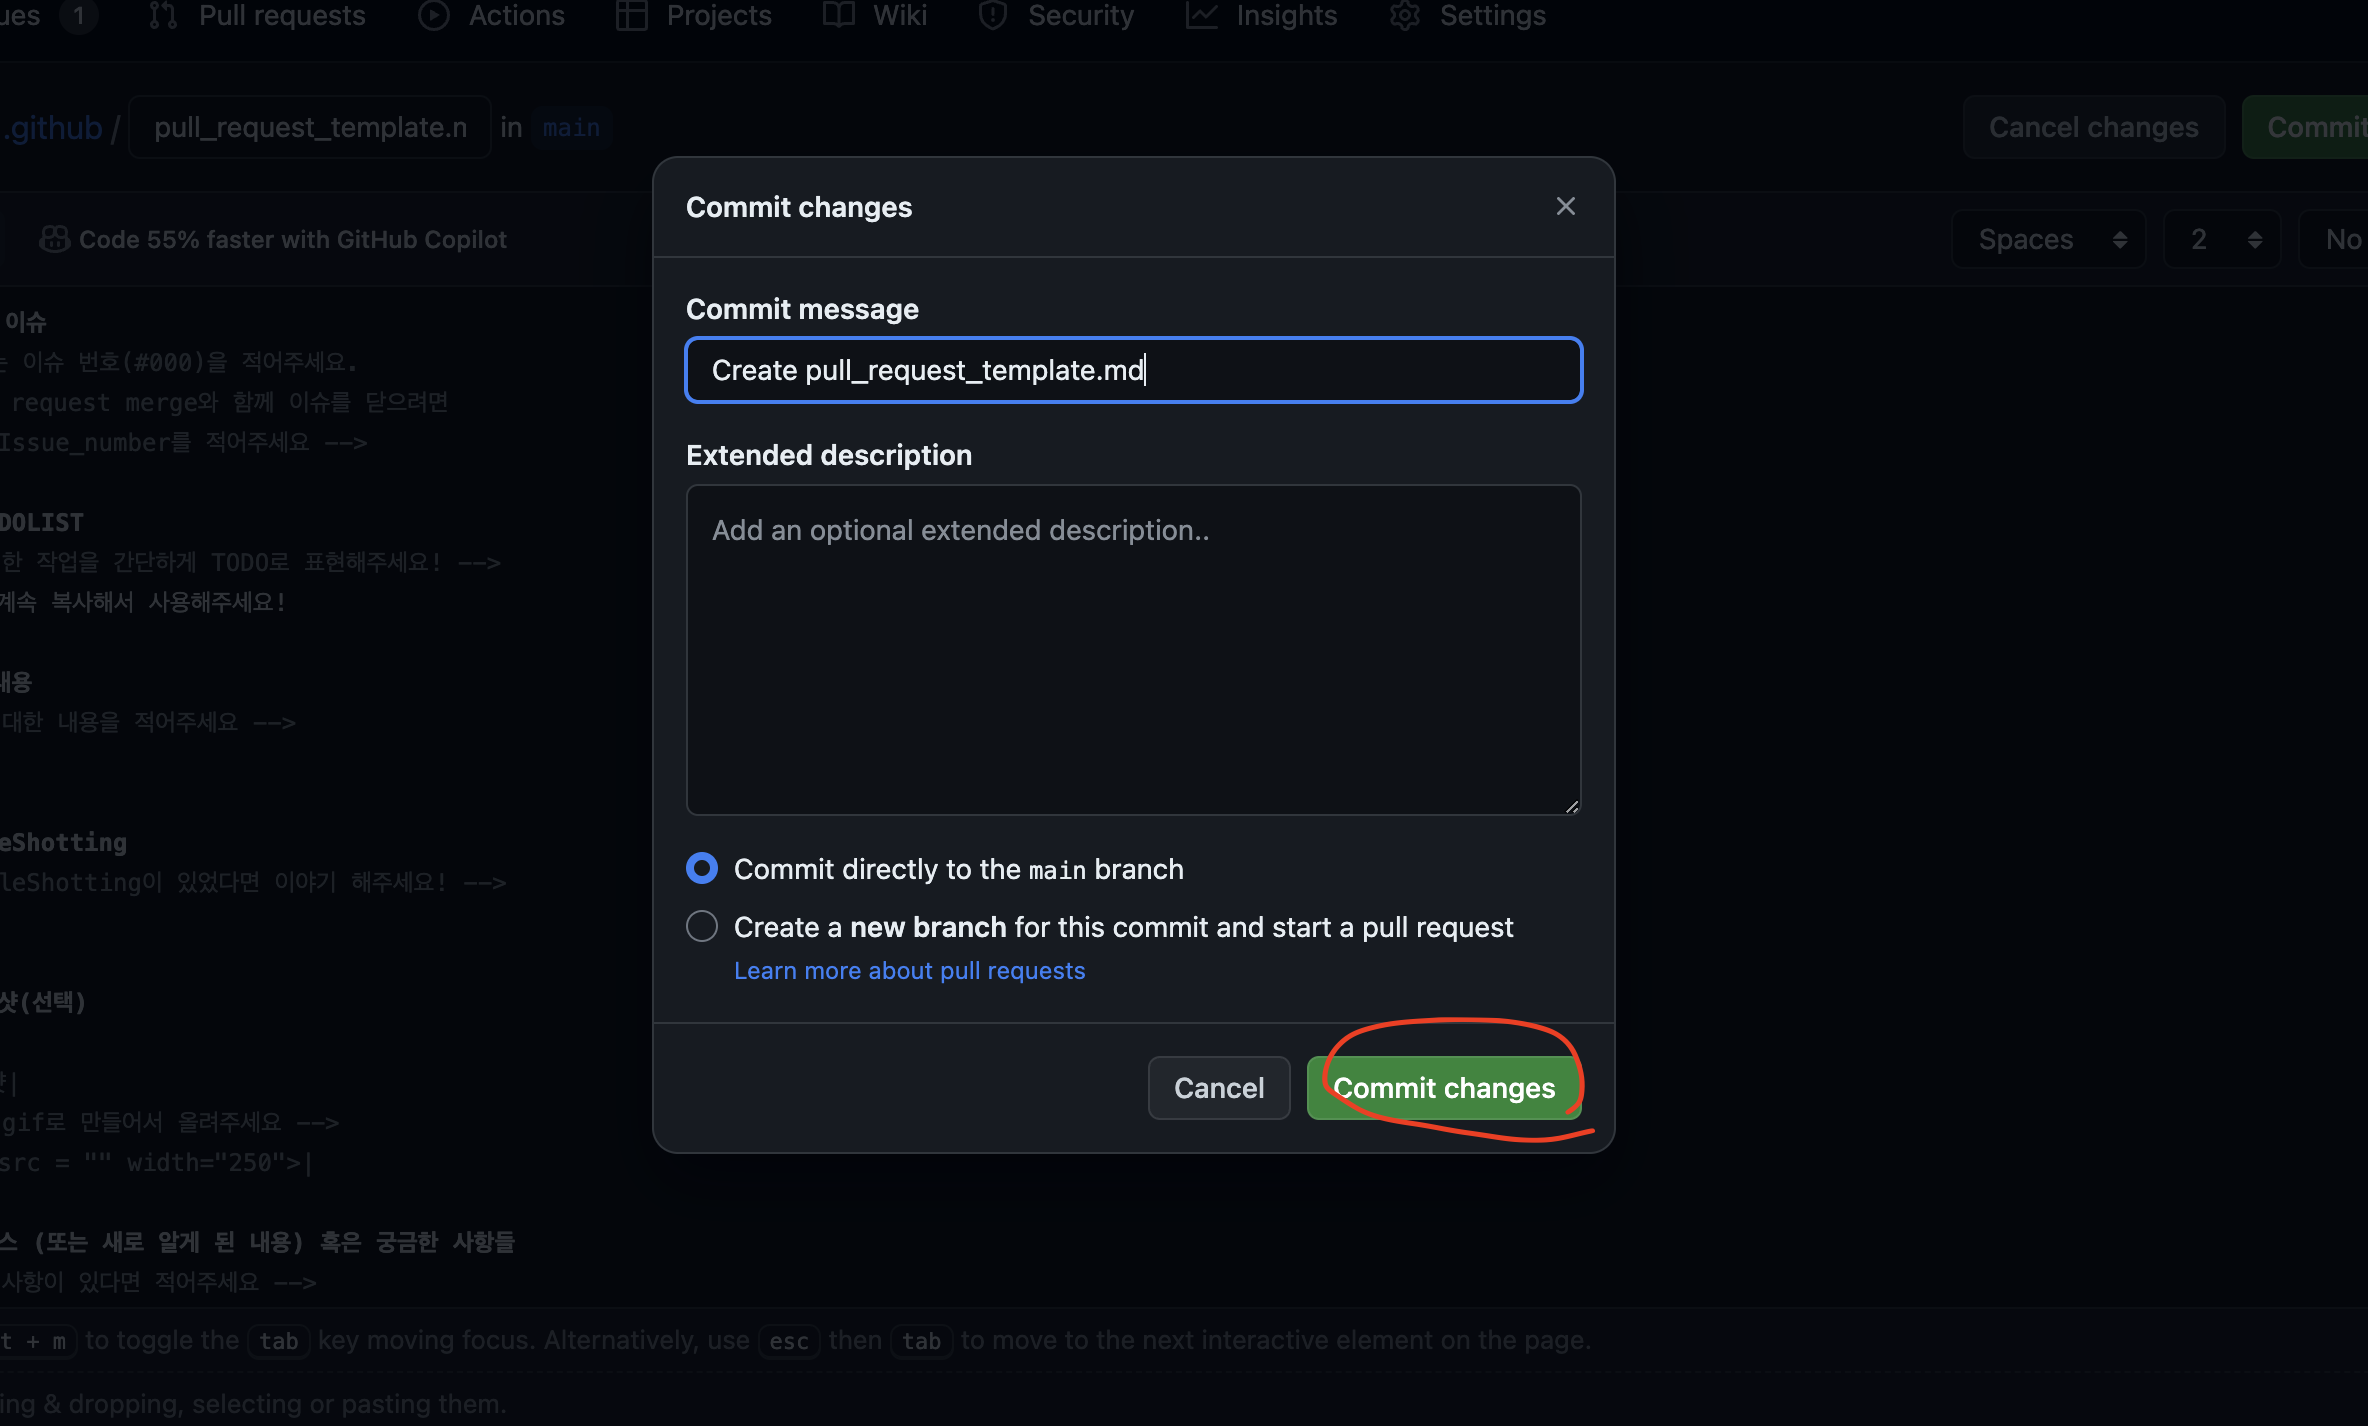Click the Projects table icon
Image resolution: width=2368 pixels, height=1426 pixels.
pyautogui.click(x=632, y=15)
